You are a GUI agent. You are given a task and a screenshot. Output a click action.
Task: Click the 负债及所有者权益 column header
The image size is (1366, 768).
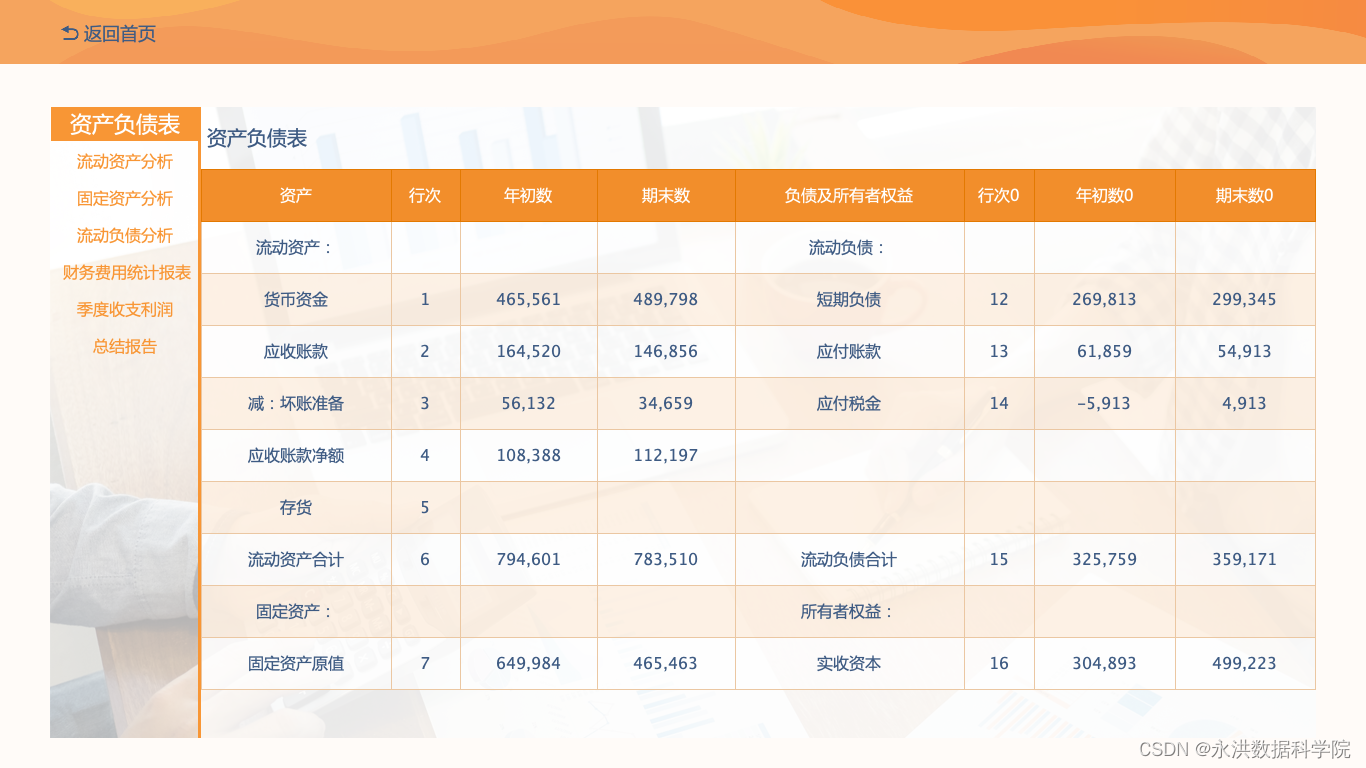click(849, 195)
